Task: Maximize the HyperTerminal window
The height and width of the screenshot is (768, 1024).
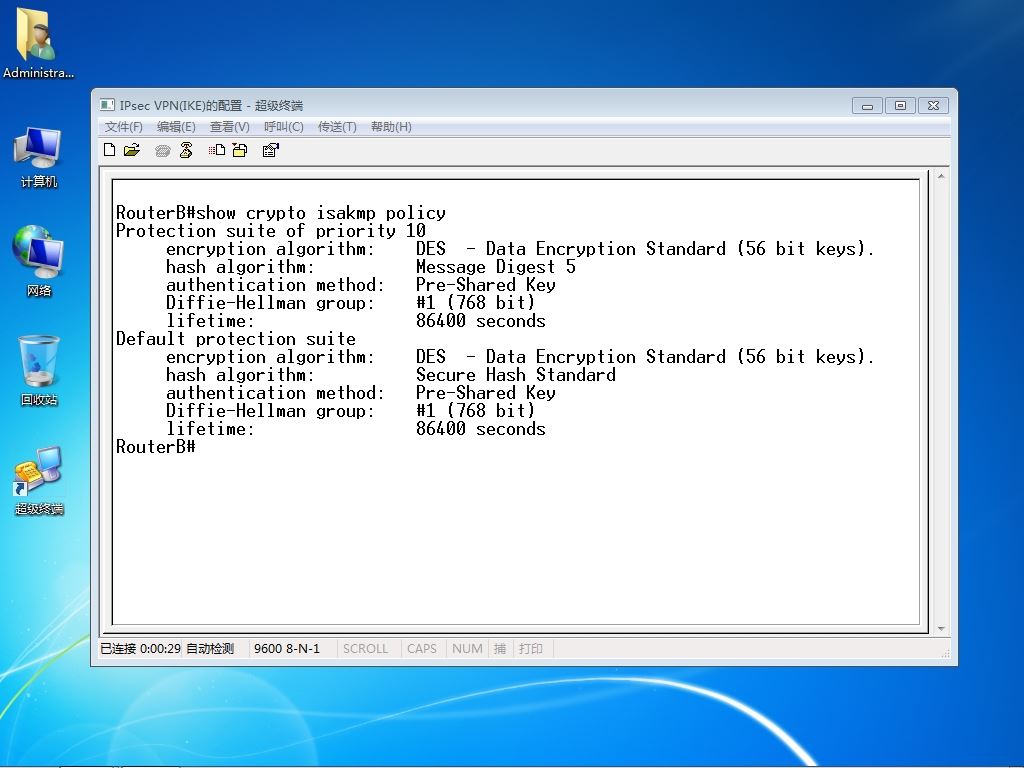Action: point(901,105)
